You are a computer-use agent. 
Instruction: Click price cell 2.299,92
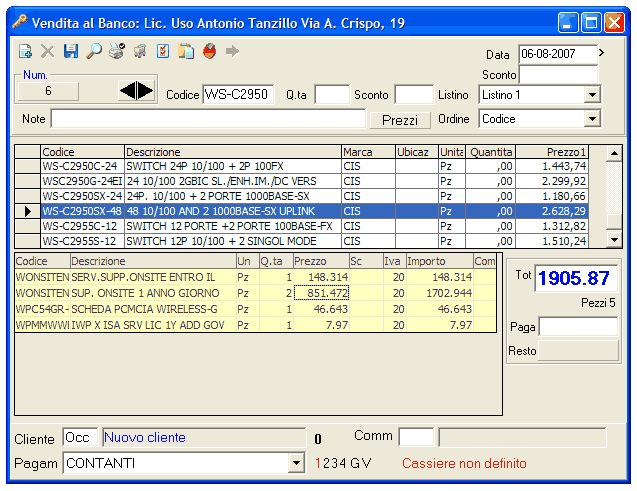click(x=552, y=181)
